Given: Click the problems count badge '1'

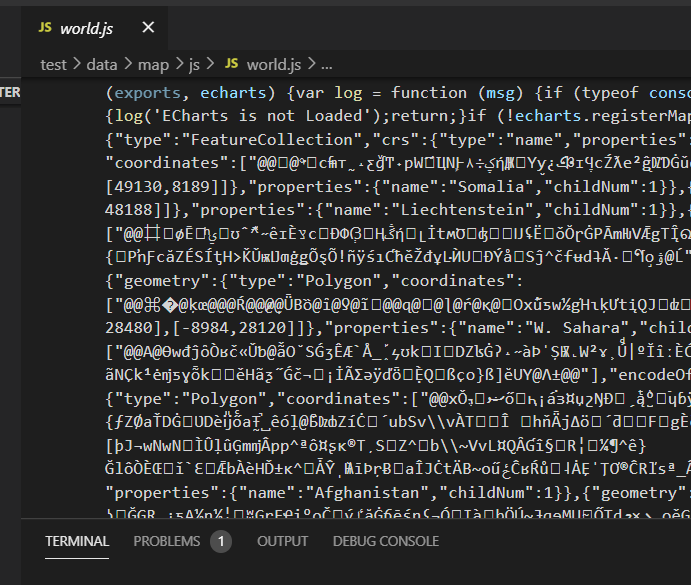Looking at the screenshot, I should [221, 541].
